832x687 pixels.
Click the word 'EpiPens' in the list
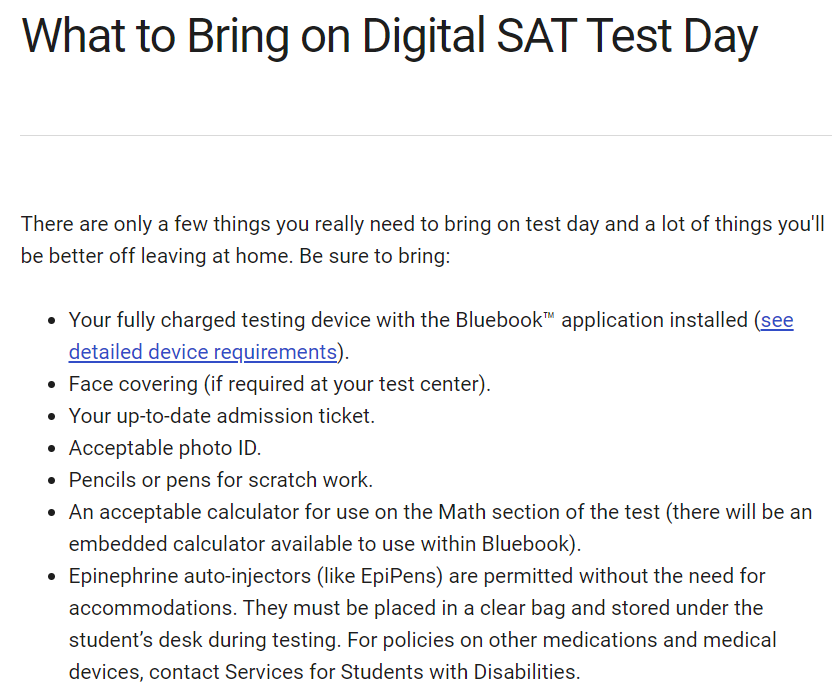click(x=398, y=576)
